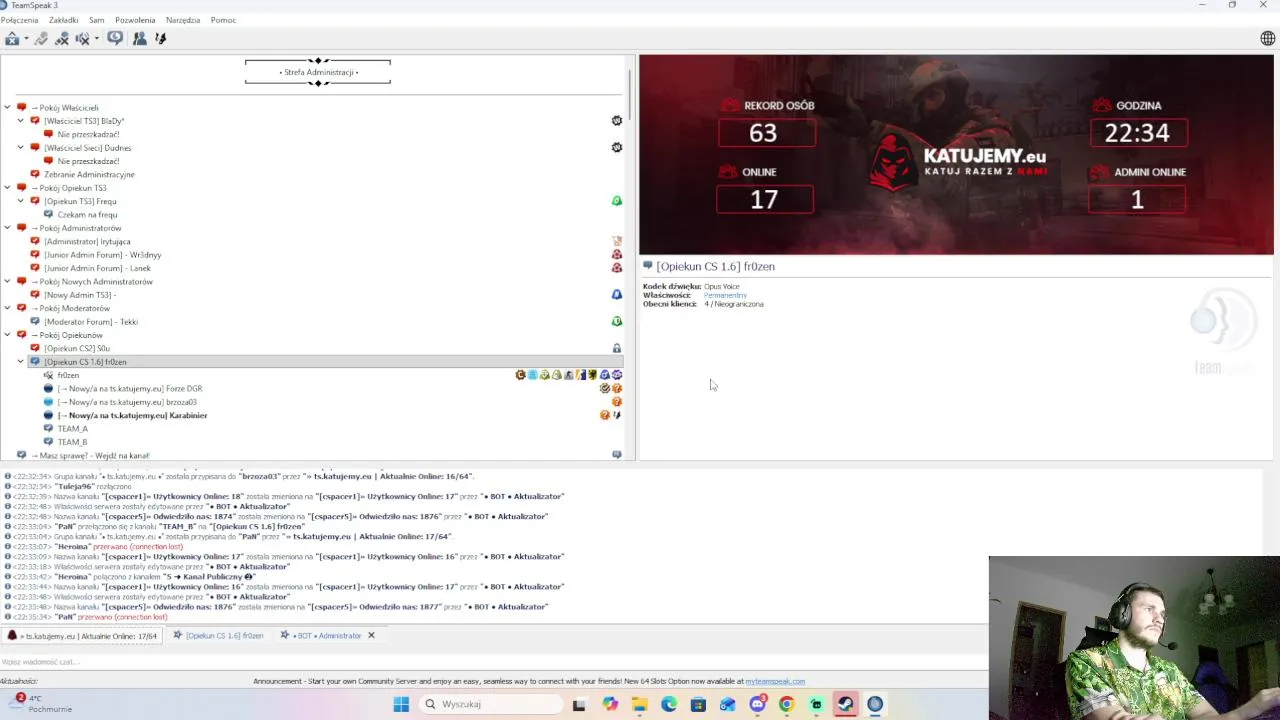
Task: Open the myteamspeak.com announcement link
Action: click(775, 682)
